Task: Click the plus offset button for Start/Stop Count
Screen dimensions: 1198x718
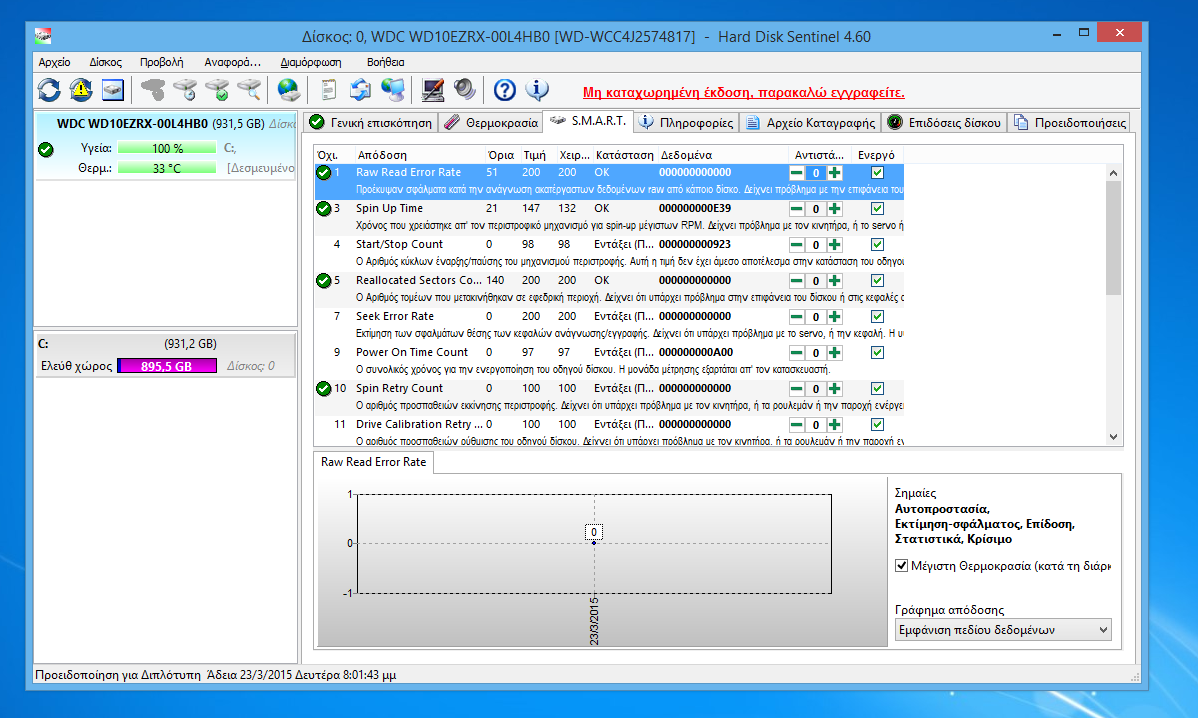Action: (x=834, y=245)
